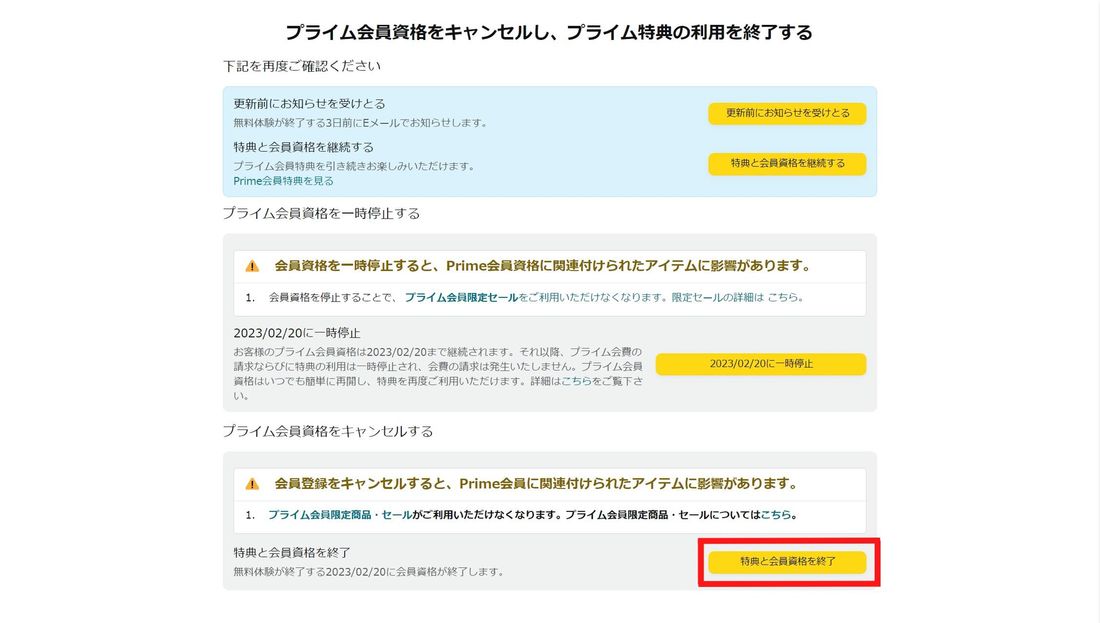This screenshot has height=623, width=1100.
Task: Click the warning icon beside 会員資格を一時停止すると
Action: 252,267
